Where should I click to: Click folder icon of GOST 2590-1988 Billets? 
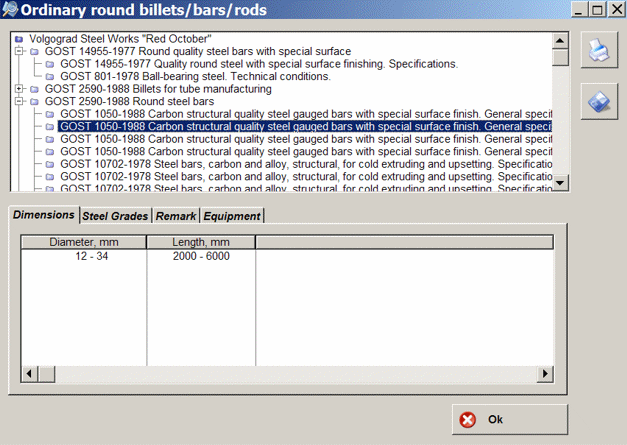35,89
